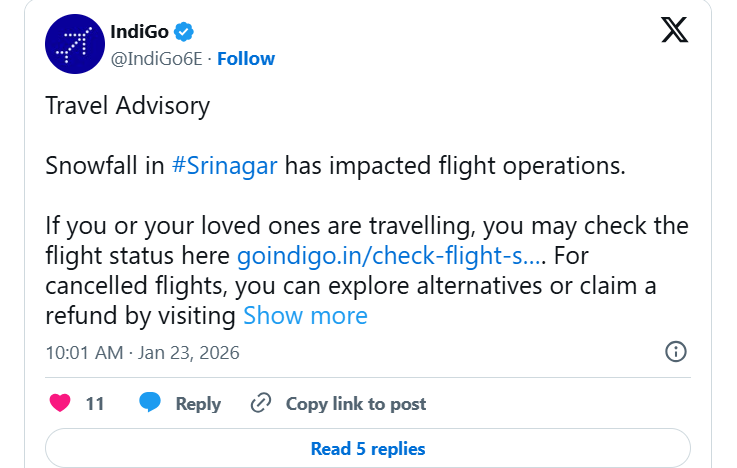
Task: Click the like count 11
Action: pyautogui.click(x=95, y=404)
